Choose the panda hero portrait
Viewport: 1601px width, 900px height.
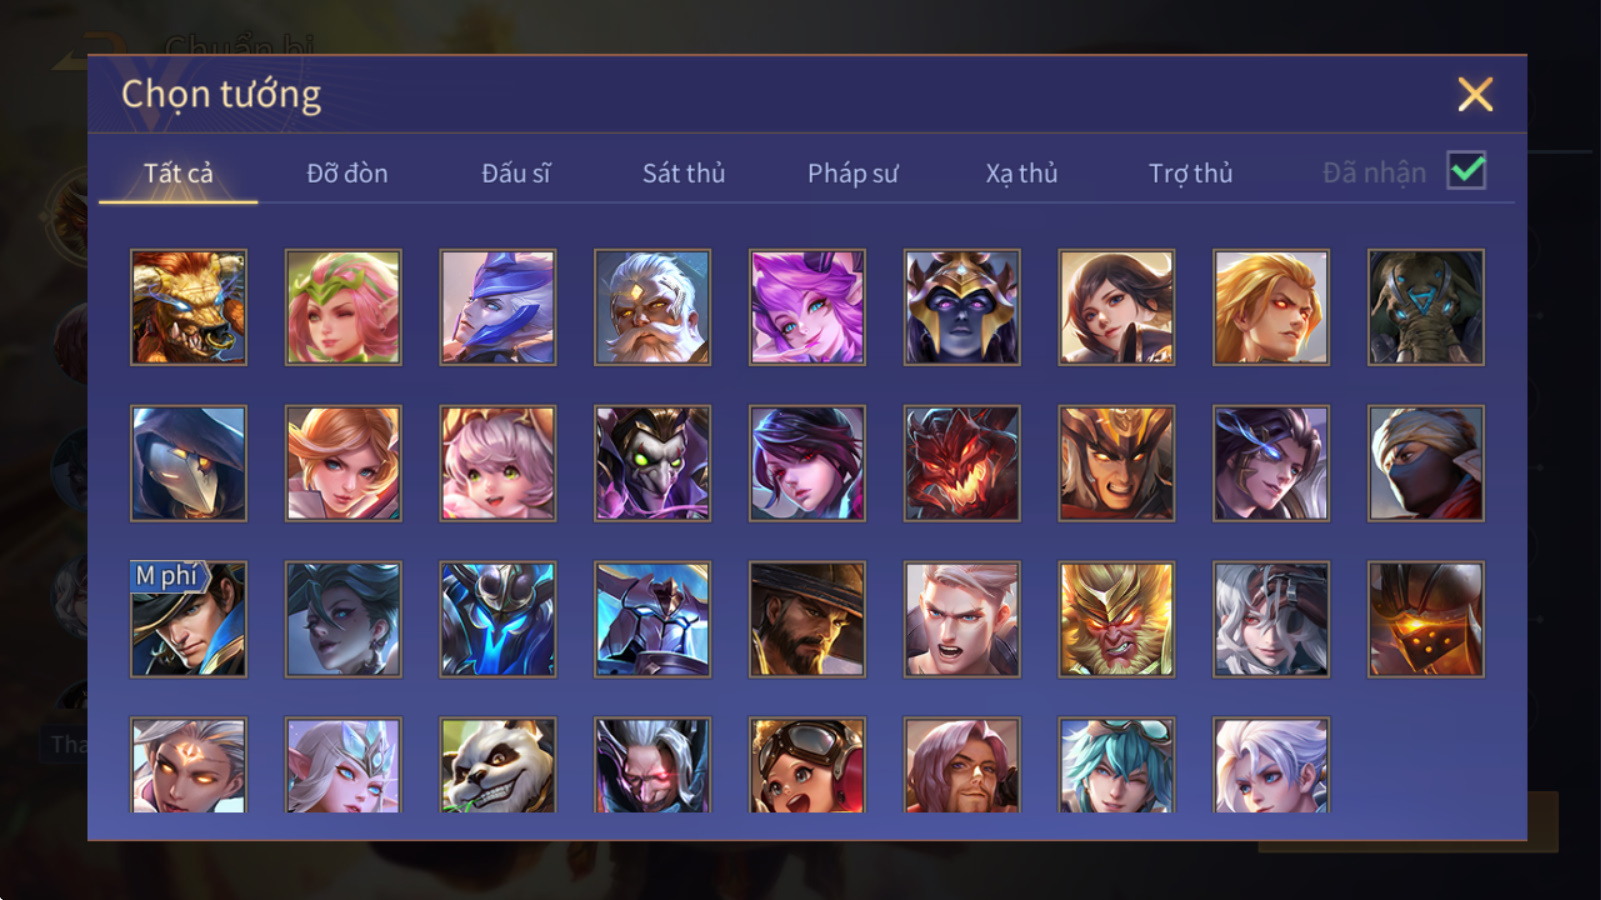pos(497,765)
